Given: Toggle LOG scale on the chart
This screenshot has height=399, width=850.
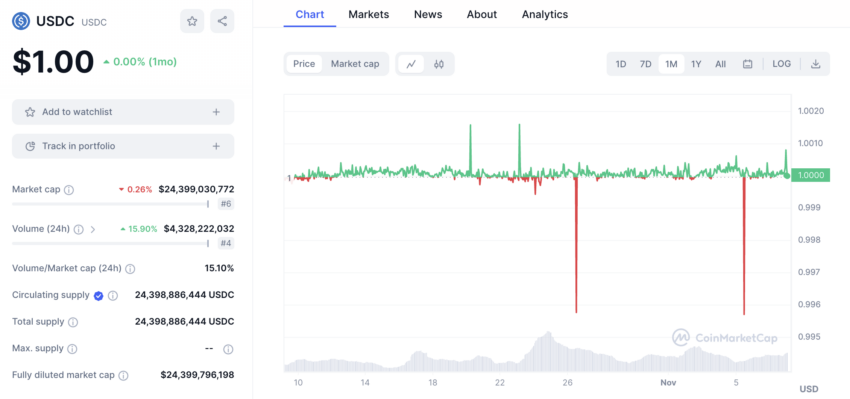Looking at the screenshot, I should tap(781, 64).
